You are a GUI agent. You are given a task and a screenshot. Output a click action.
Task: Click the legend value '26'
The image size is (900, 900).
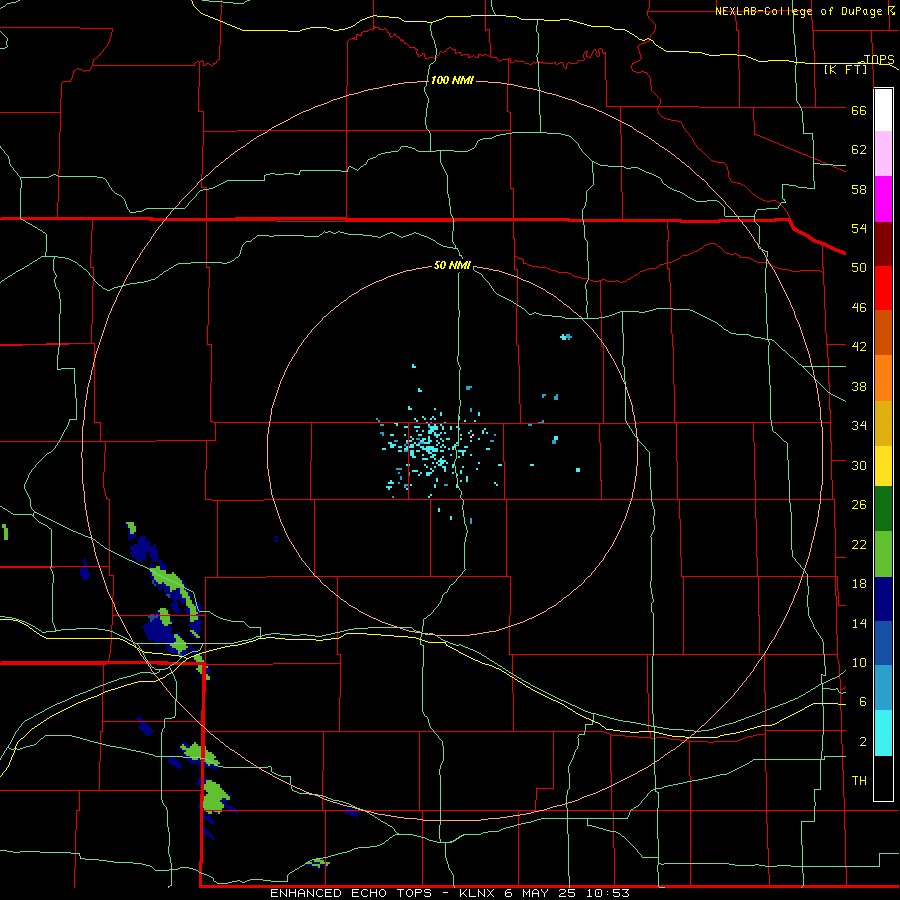coord(859,505)
